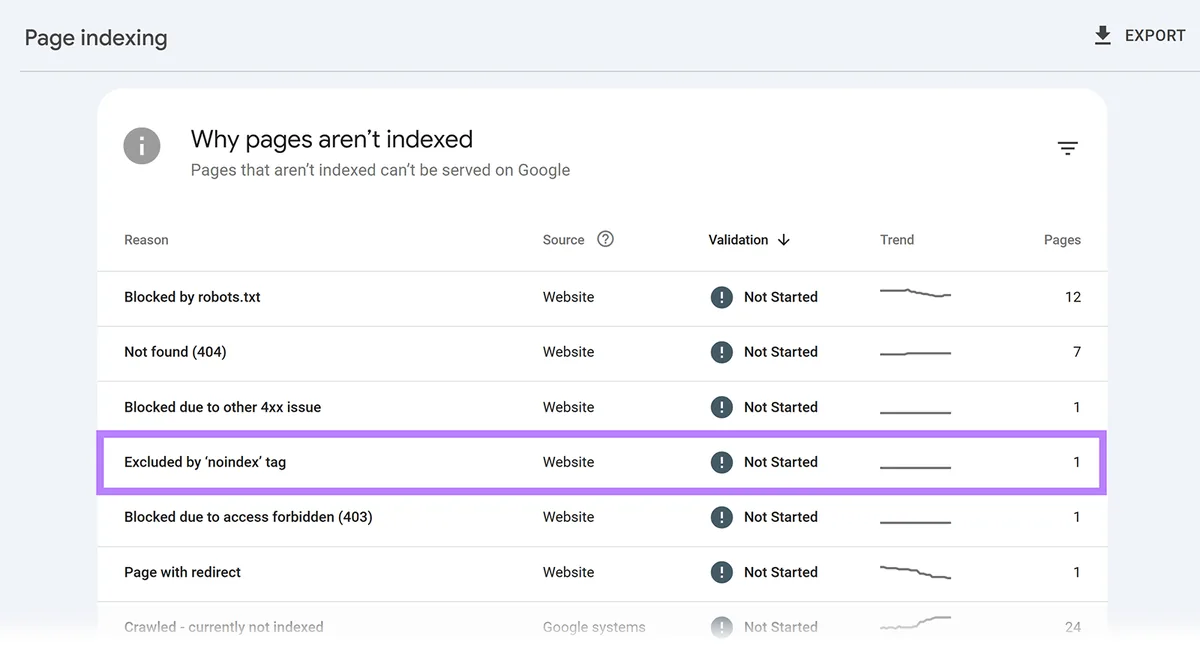Click Not Started status in 'noindex' tag row

pyautogui.click(x=781, y=462)
